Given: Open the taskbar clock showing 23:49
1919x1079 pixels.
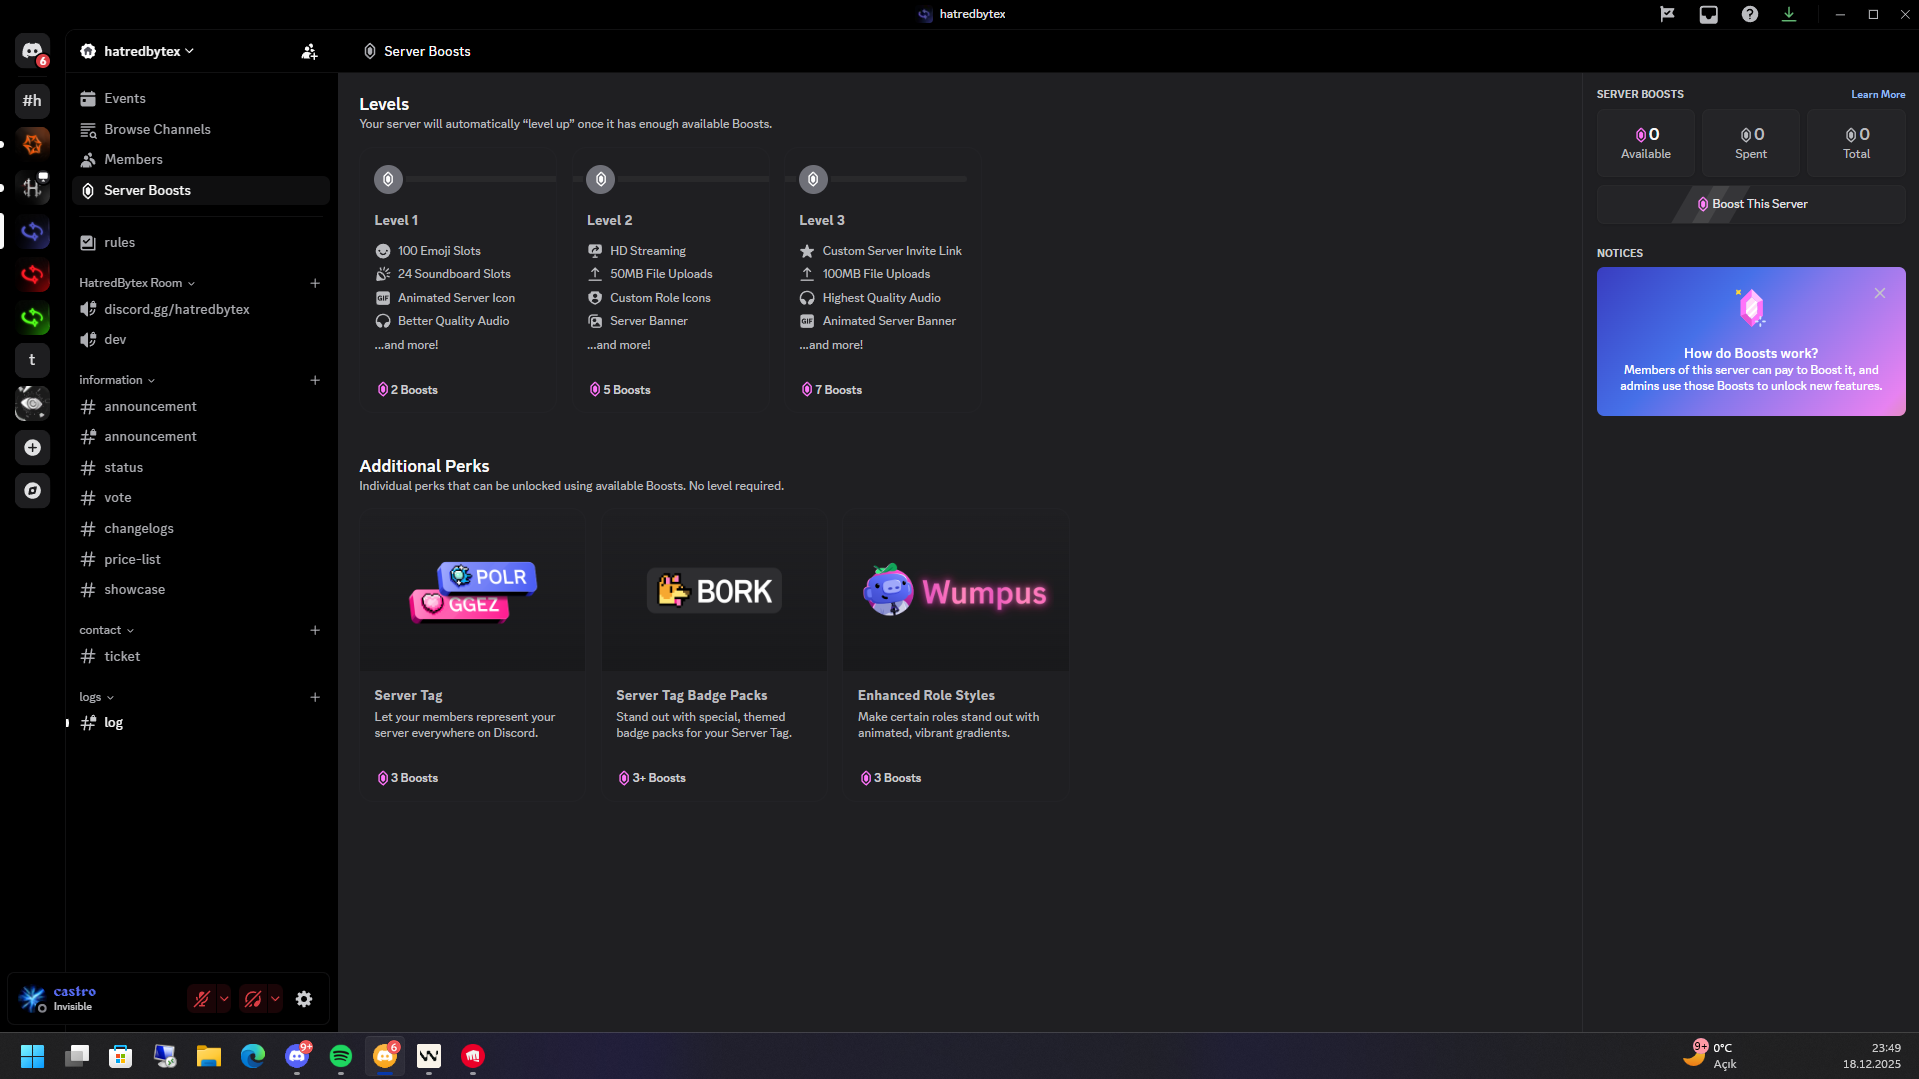Looking at the screenshot, I should click(x=1871, y=1056).
